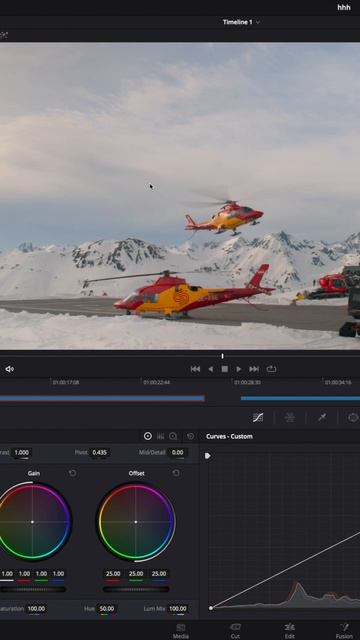Image resolution: width=360 pixels, height=640 pixels.
Task: Click the Curves - Custom panel title
Action: [x=229, y=436]
